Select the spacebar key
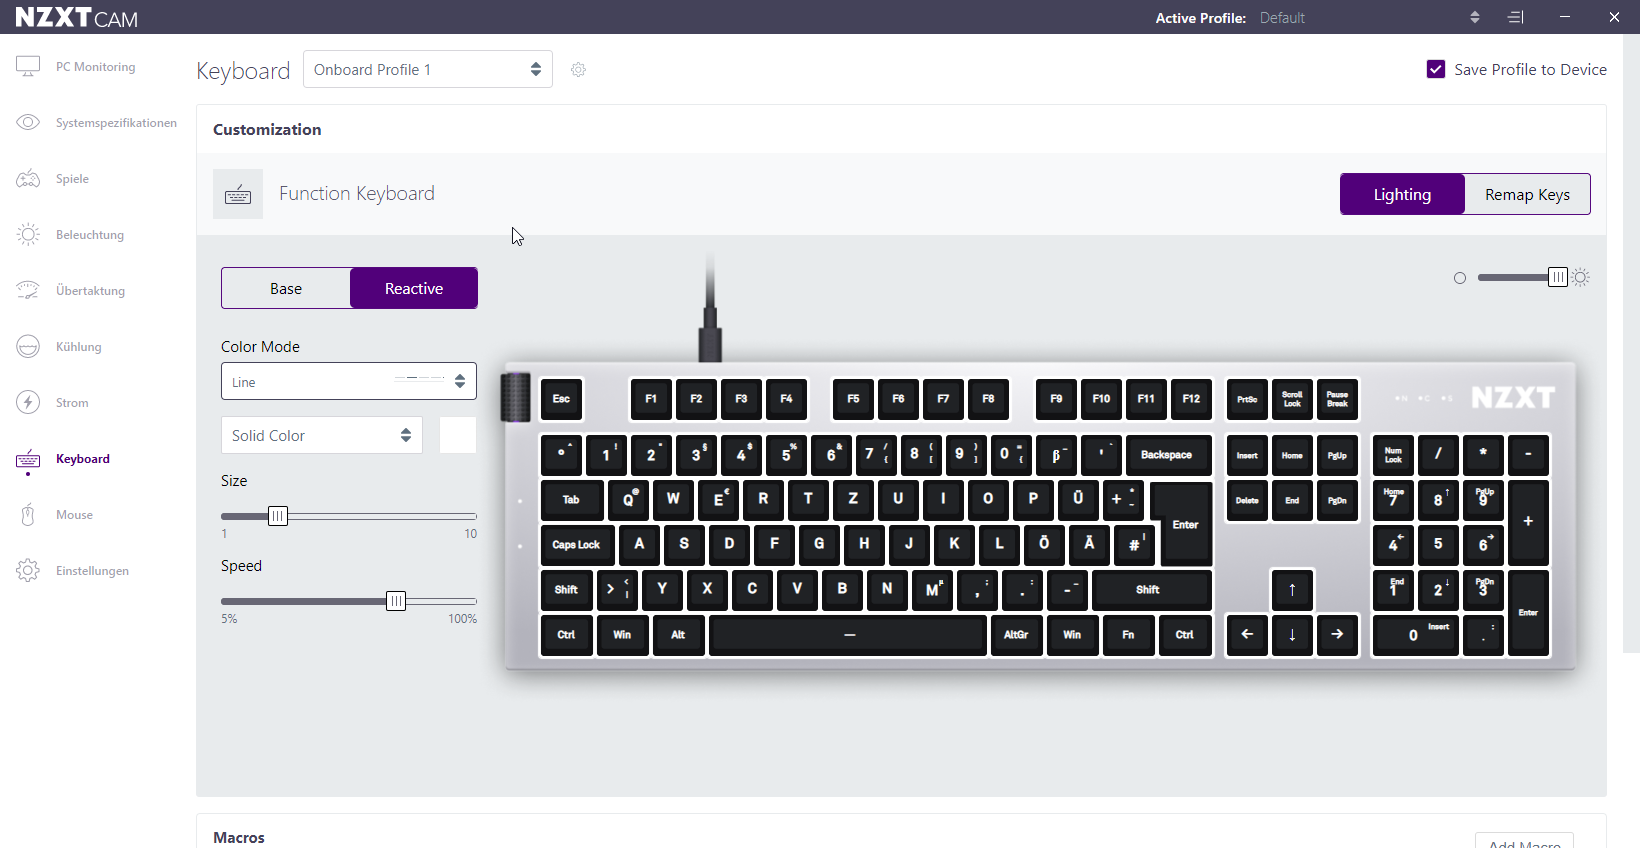The image size is (1640, 848). (x=848, y=635)
